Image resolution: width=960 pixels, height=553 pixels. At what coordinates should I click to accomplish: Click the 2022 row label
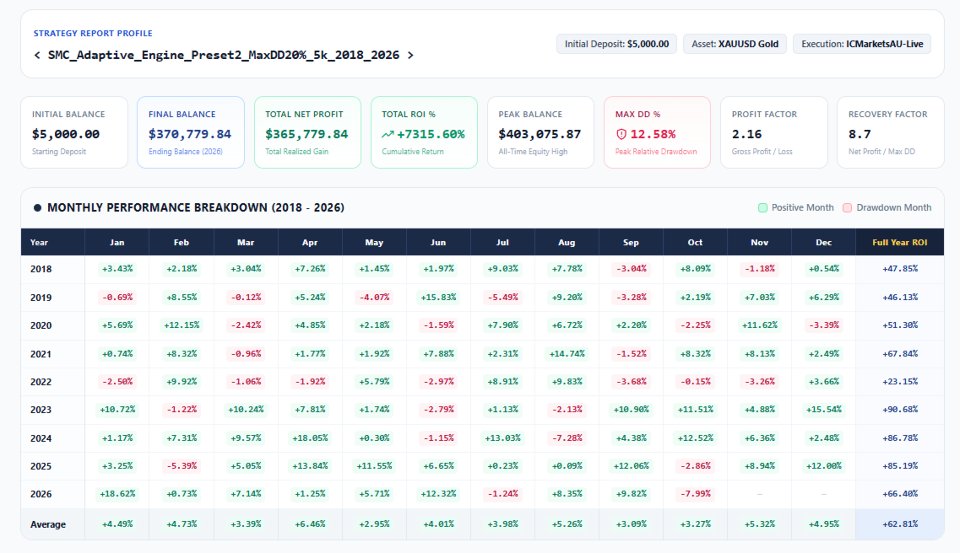pos(41,382)
